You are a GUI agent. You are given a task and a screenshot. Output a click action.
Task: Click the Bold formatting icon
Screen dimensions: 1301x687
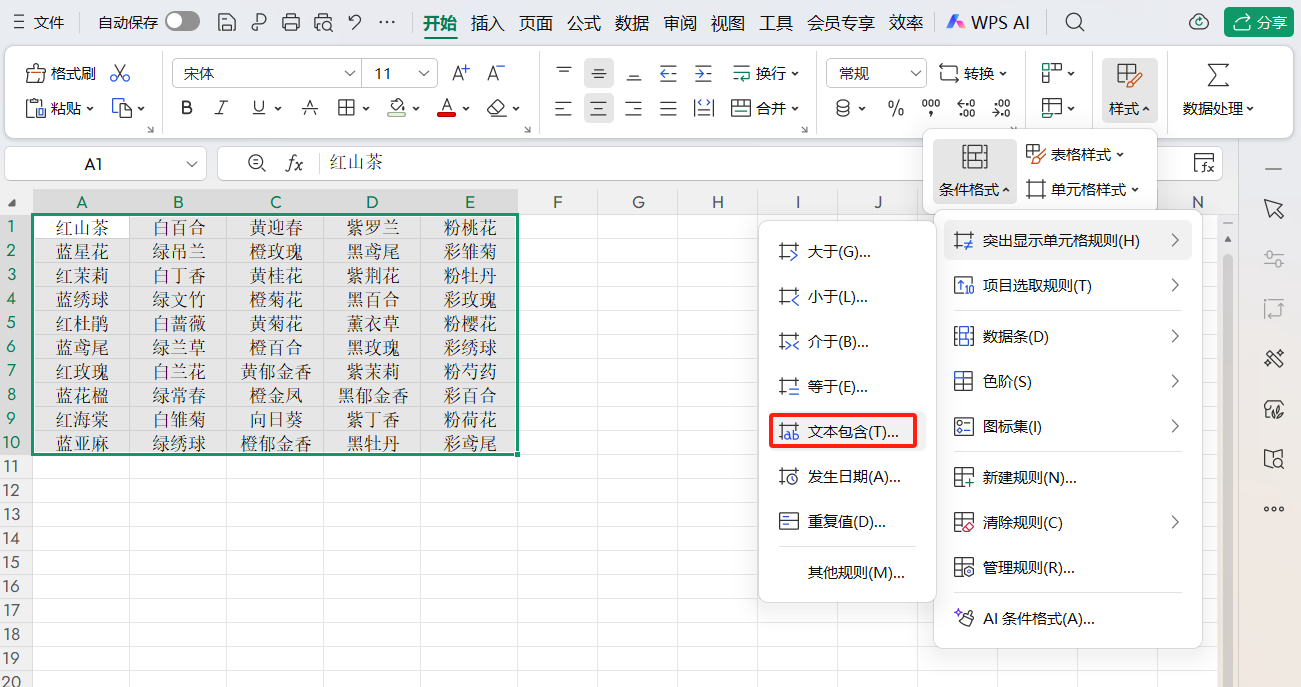click(186, 108)
